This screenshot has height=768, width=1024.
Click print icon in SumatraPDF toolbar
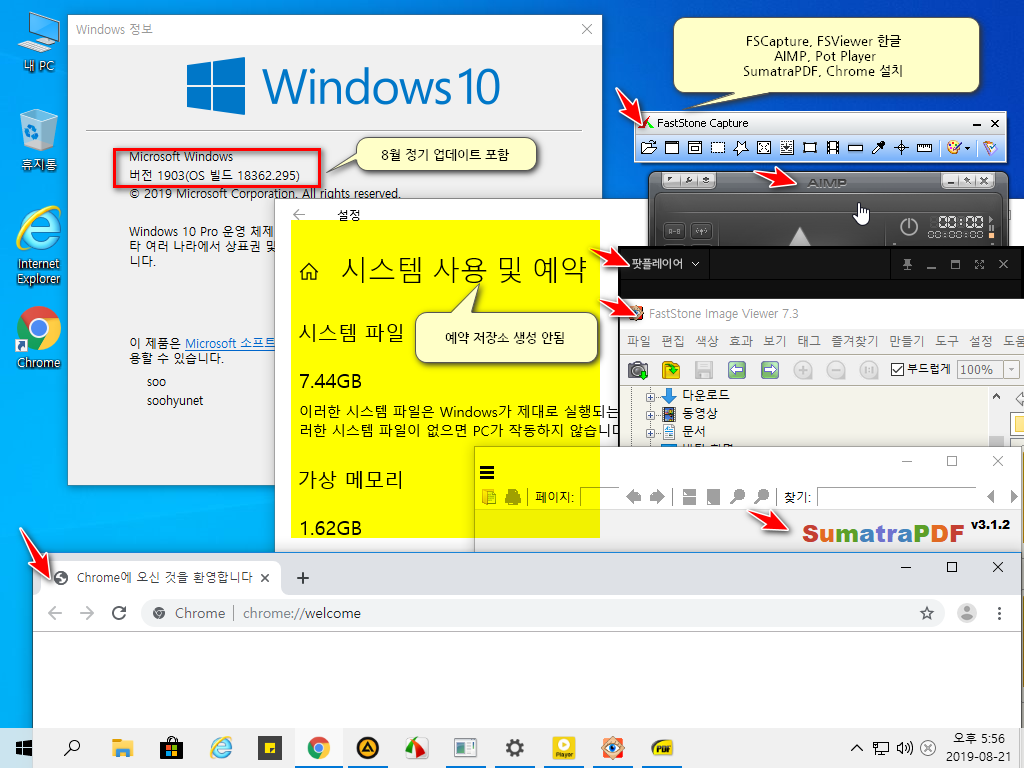[513, 497]
